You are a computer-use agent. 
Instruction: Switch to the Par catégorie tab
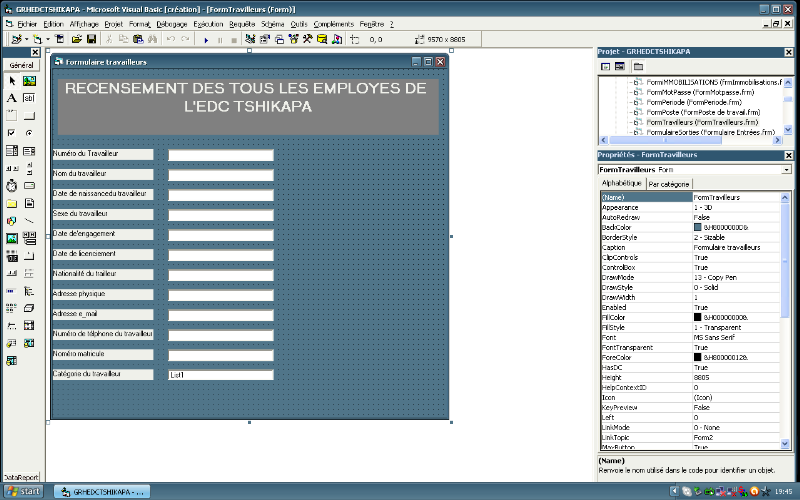pyautogui.click(x=669, y=184)
